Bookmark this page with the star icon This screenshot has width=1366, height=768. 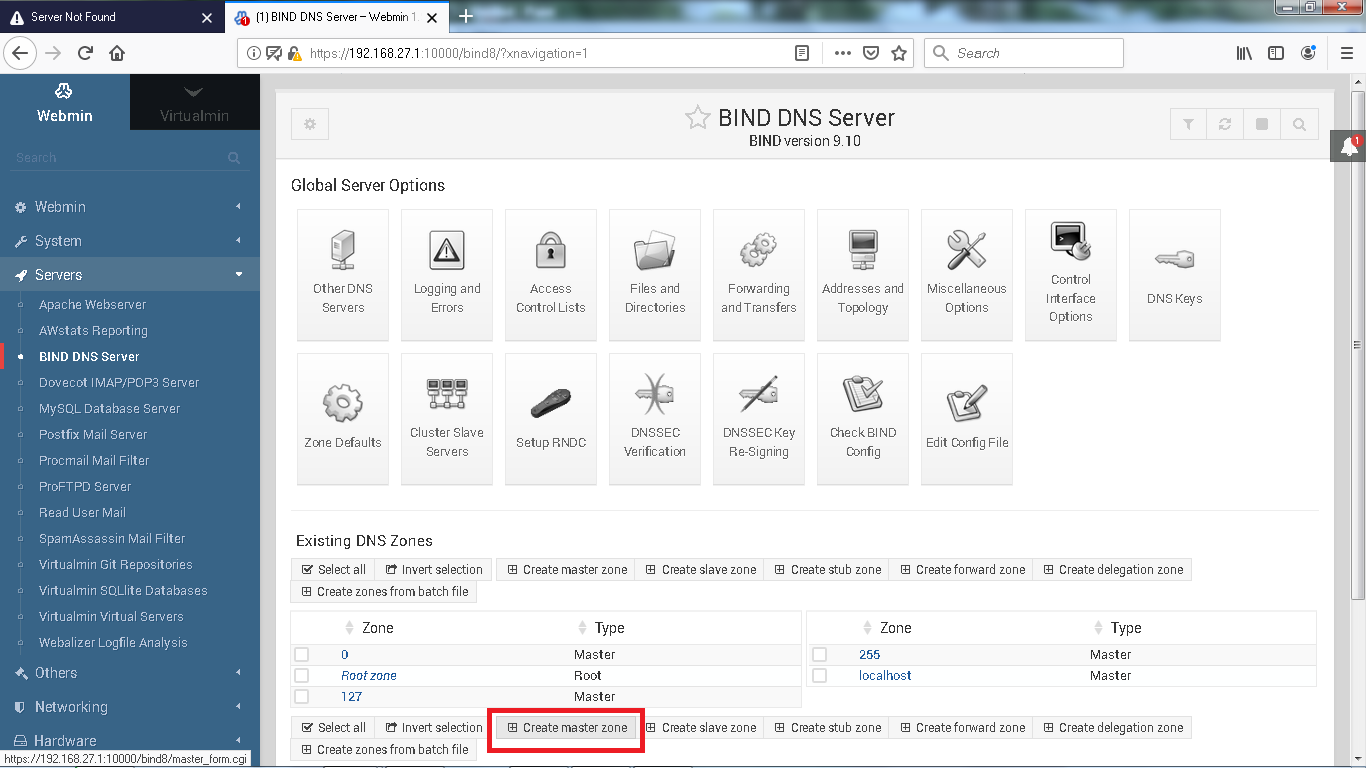[x=899, y=53]
